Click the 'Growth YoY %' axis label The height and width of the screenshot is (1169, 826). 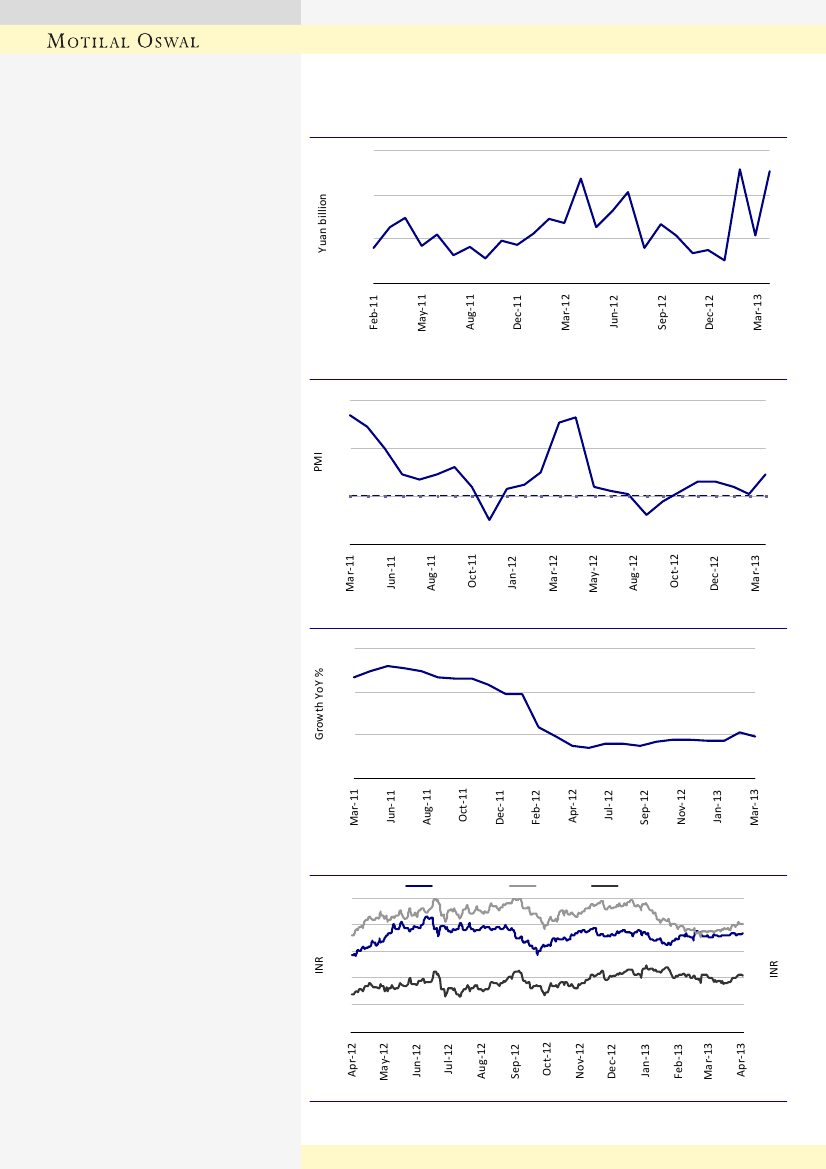[x=320, y=706]
